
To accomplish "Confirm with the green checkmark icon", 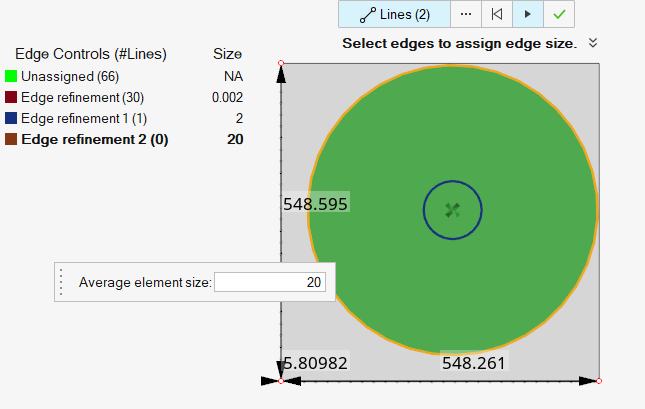I will pos(559,14).
